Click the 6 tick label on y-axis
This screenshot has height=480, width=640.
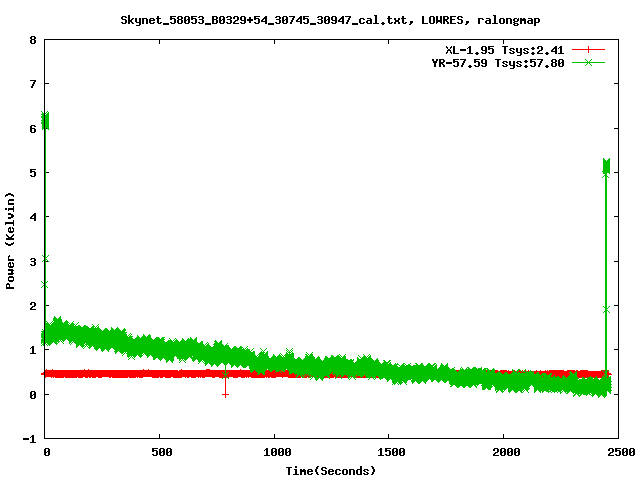(33, 129)
